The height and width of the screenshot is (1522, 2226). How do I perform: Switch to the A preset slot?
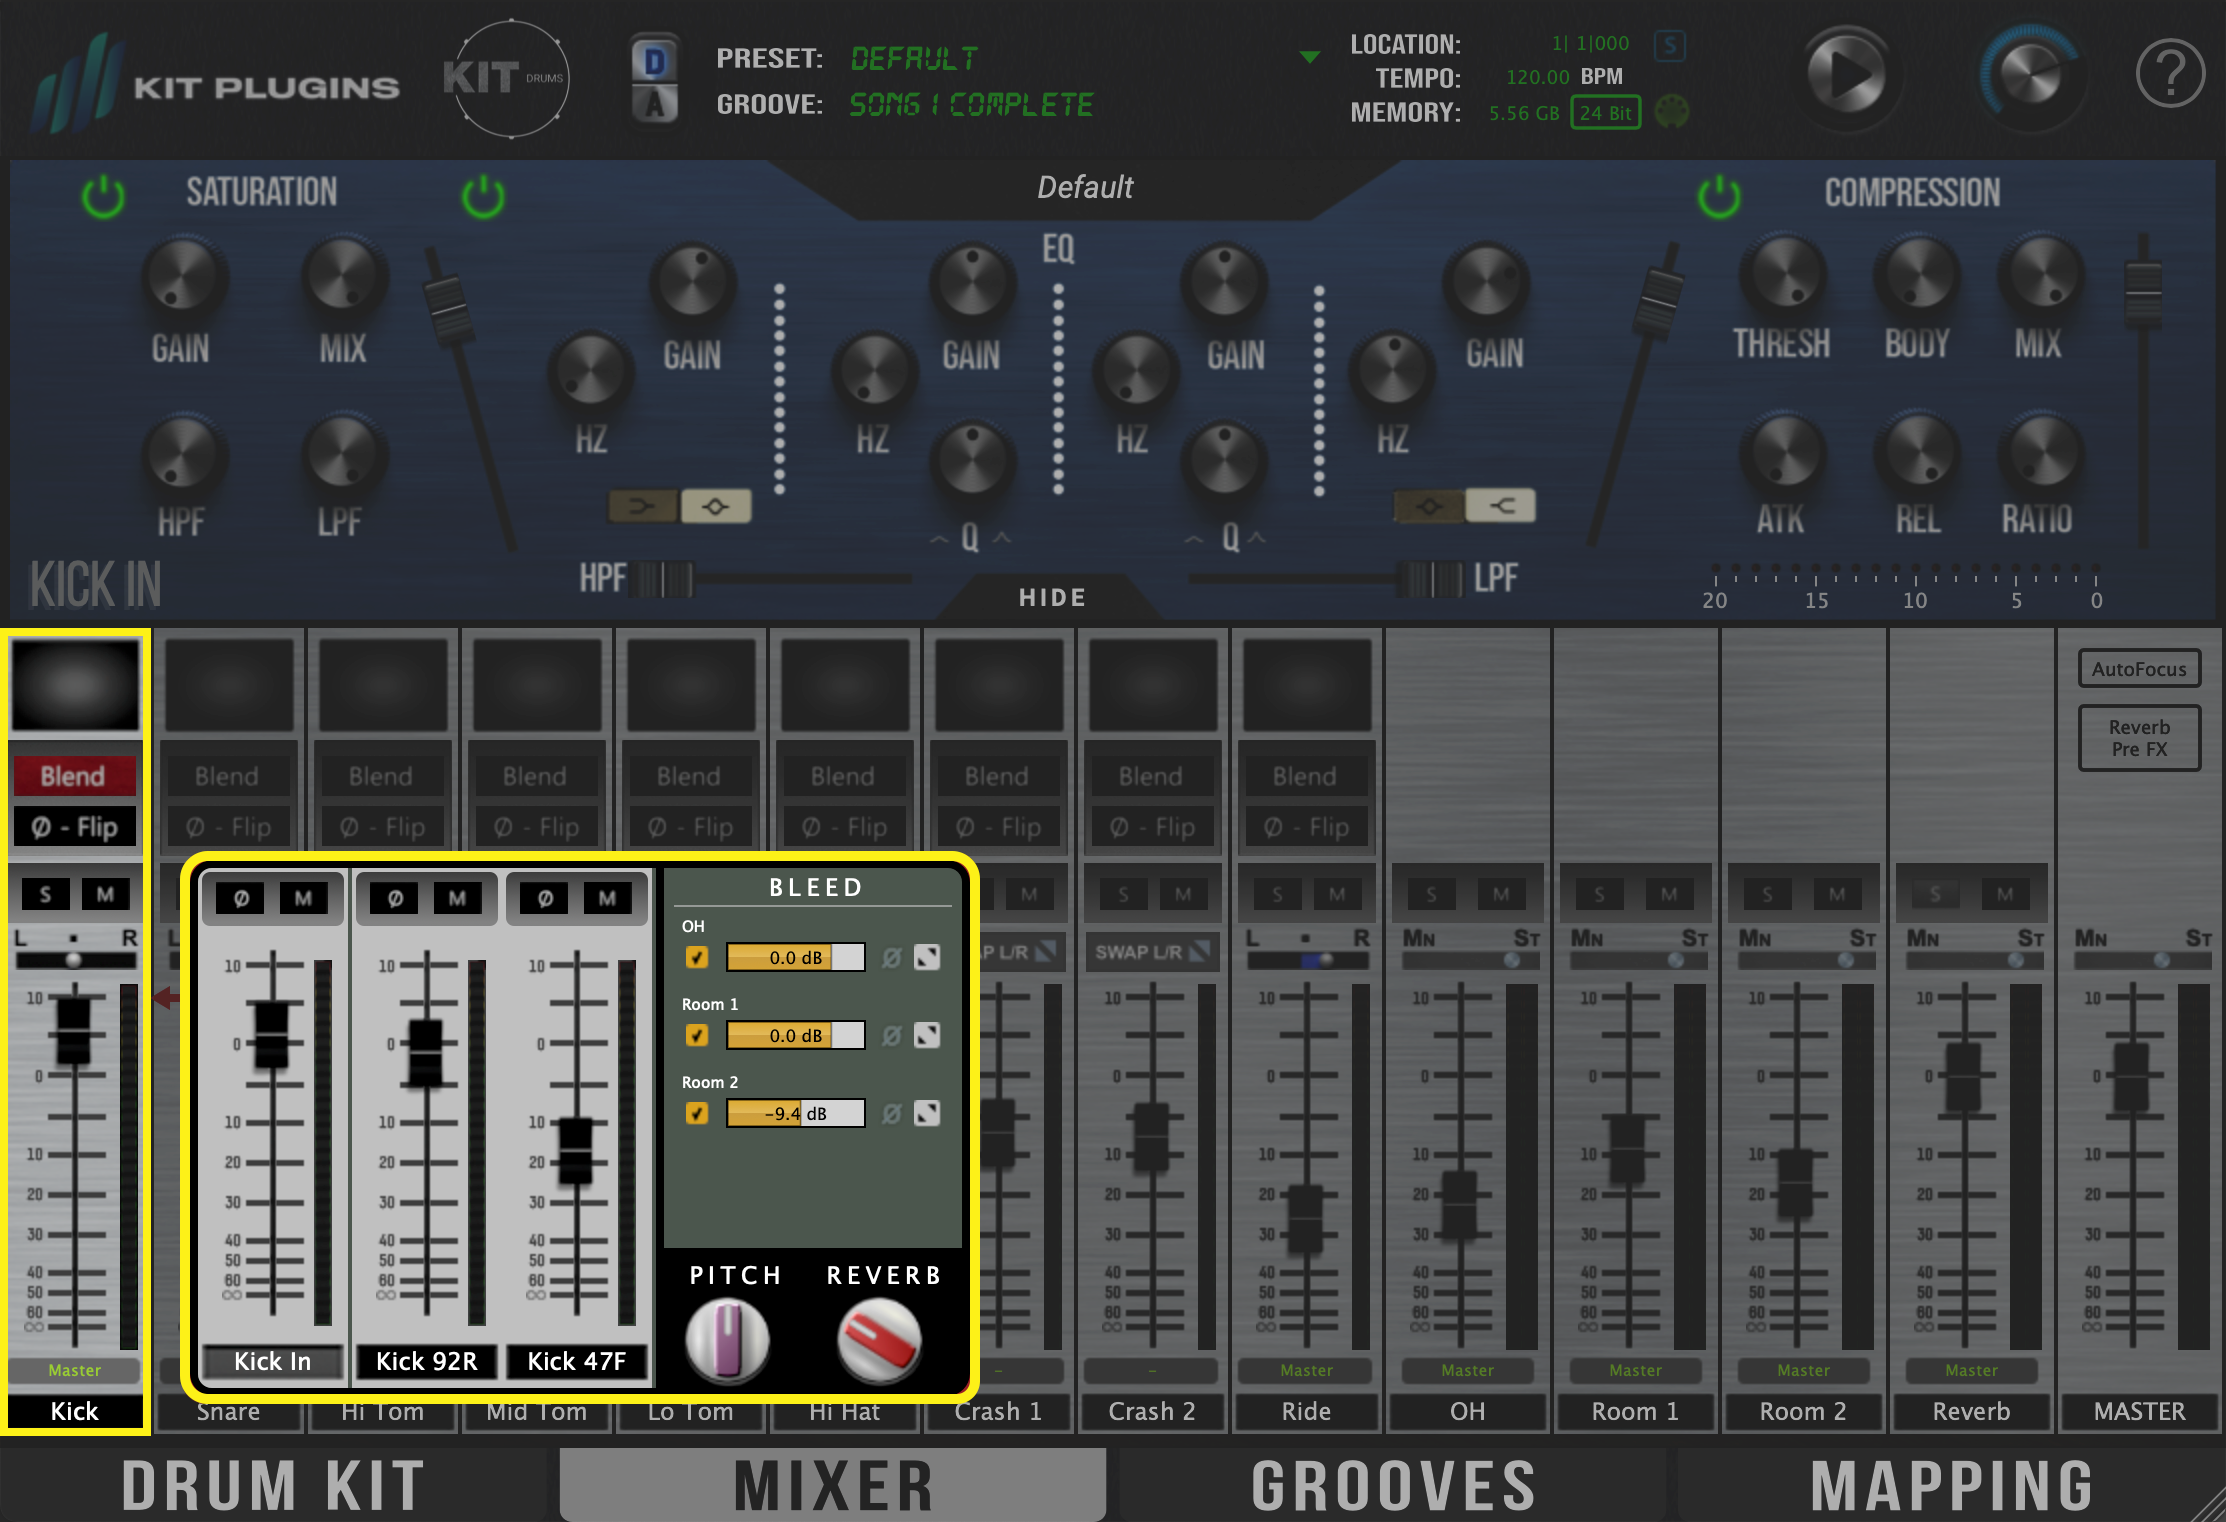(x=655, y=104)
